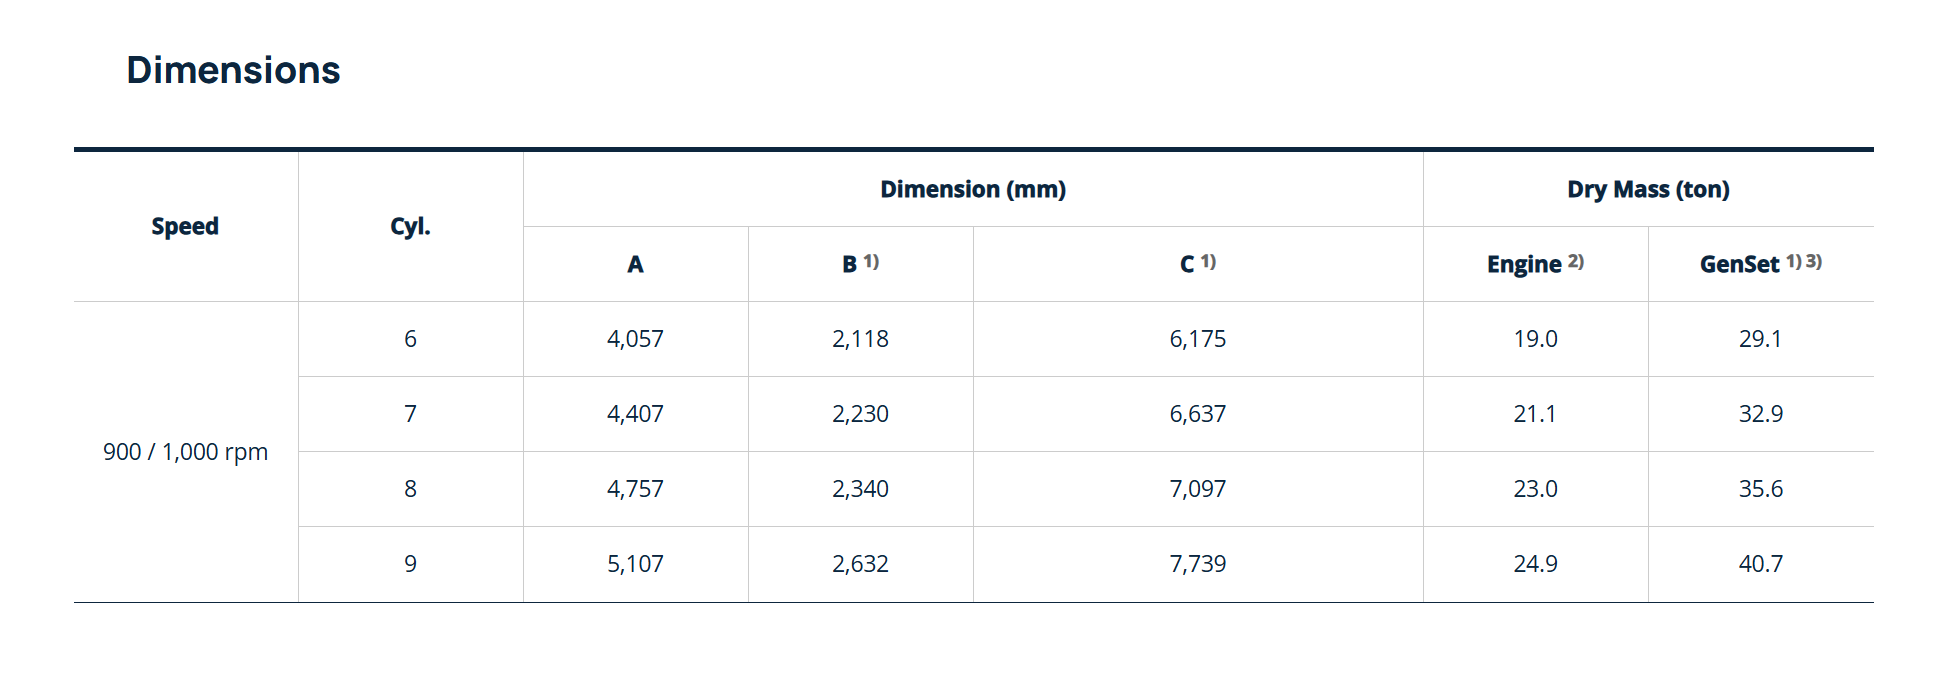This screenshot has height=684, width=1959.
Task: Click the C column header
Action: tap(1198, 263)
